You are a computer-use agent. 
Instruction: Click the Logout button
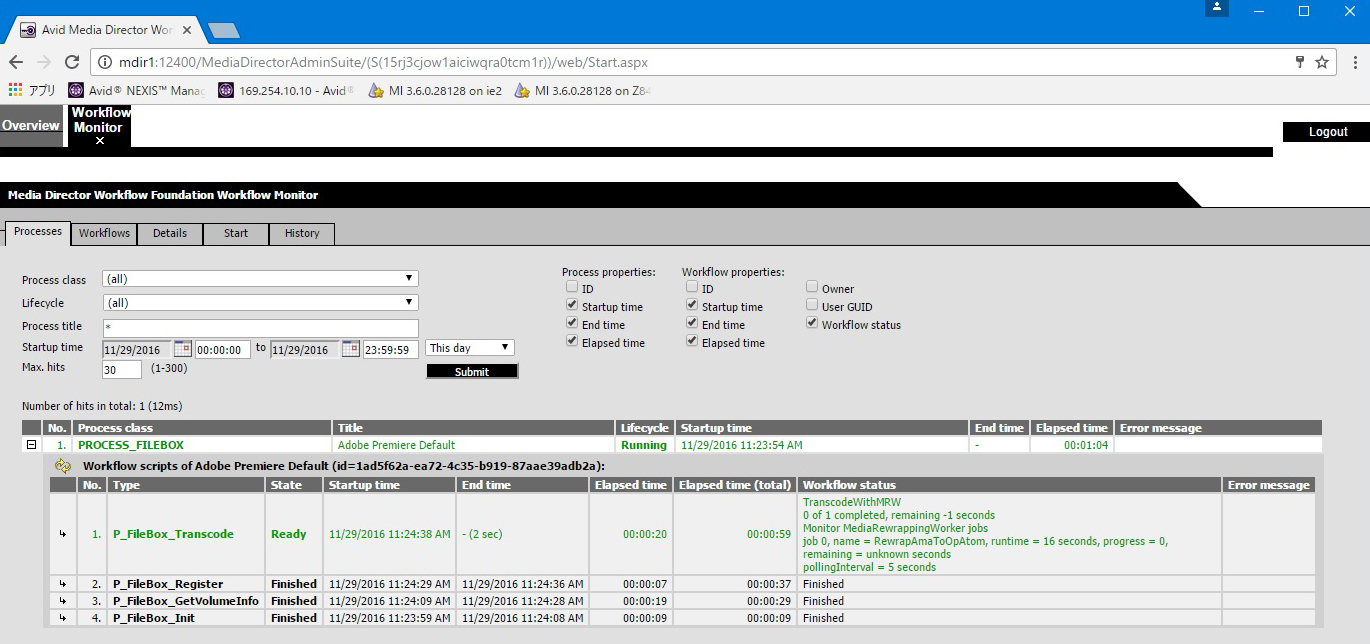click(1328, 132)
